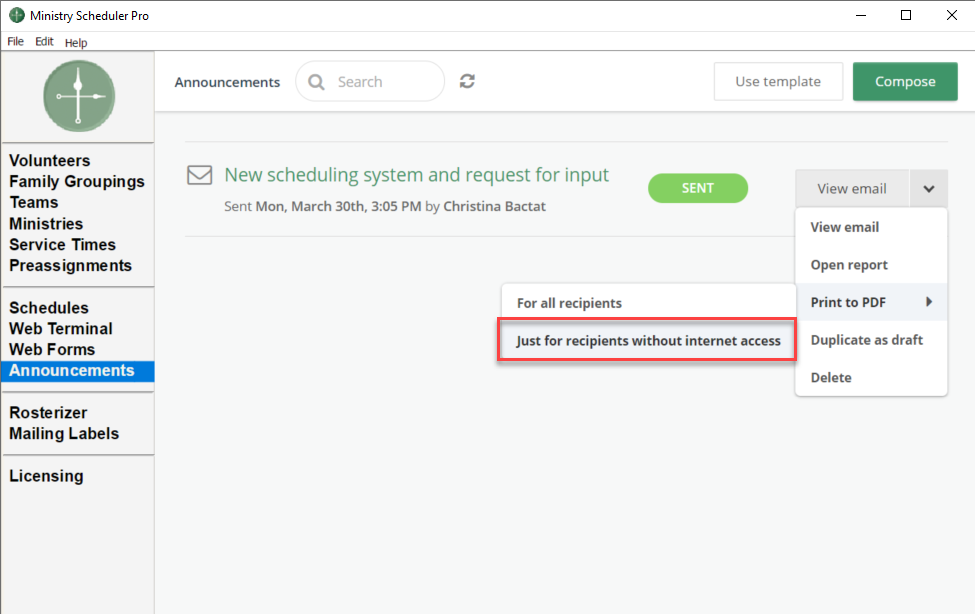Expand the View email dropdown arrow
Image resolution: width=975 pixels, height=614 pixels.
click(929, 188)
